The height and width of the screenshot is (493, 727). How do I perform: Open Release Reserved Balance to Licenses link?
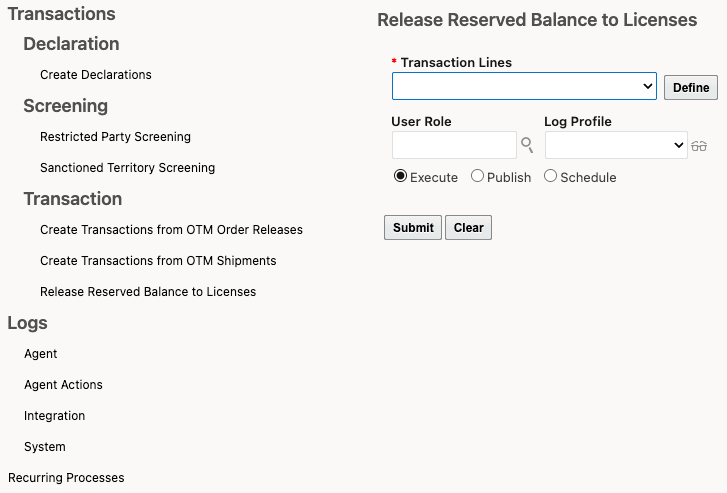148,292
